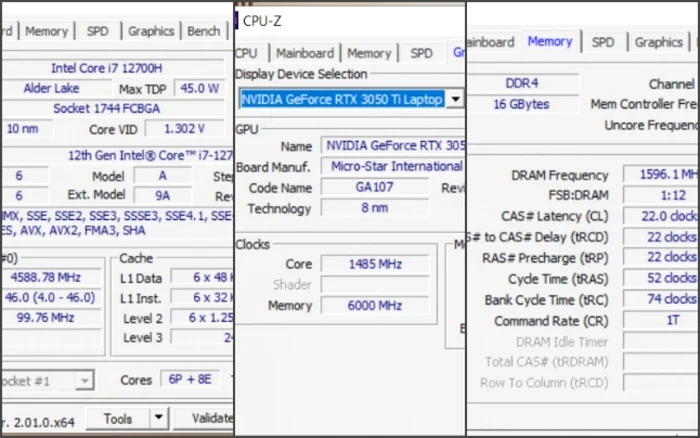The width and height of the screenshot is (700, 438).
Task: Click the empty Shader clock field
Action: pos(375,284)
